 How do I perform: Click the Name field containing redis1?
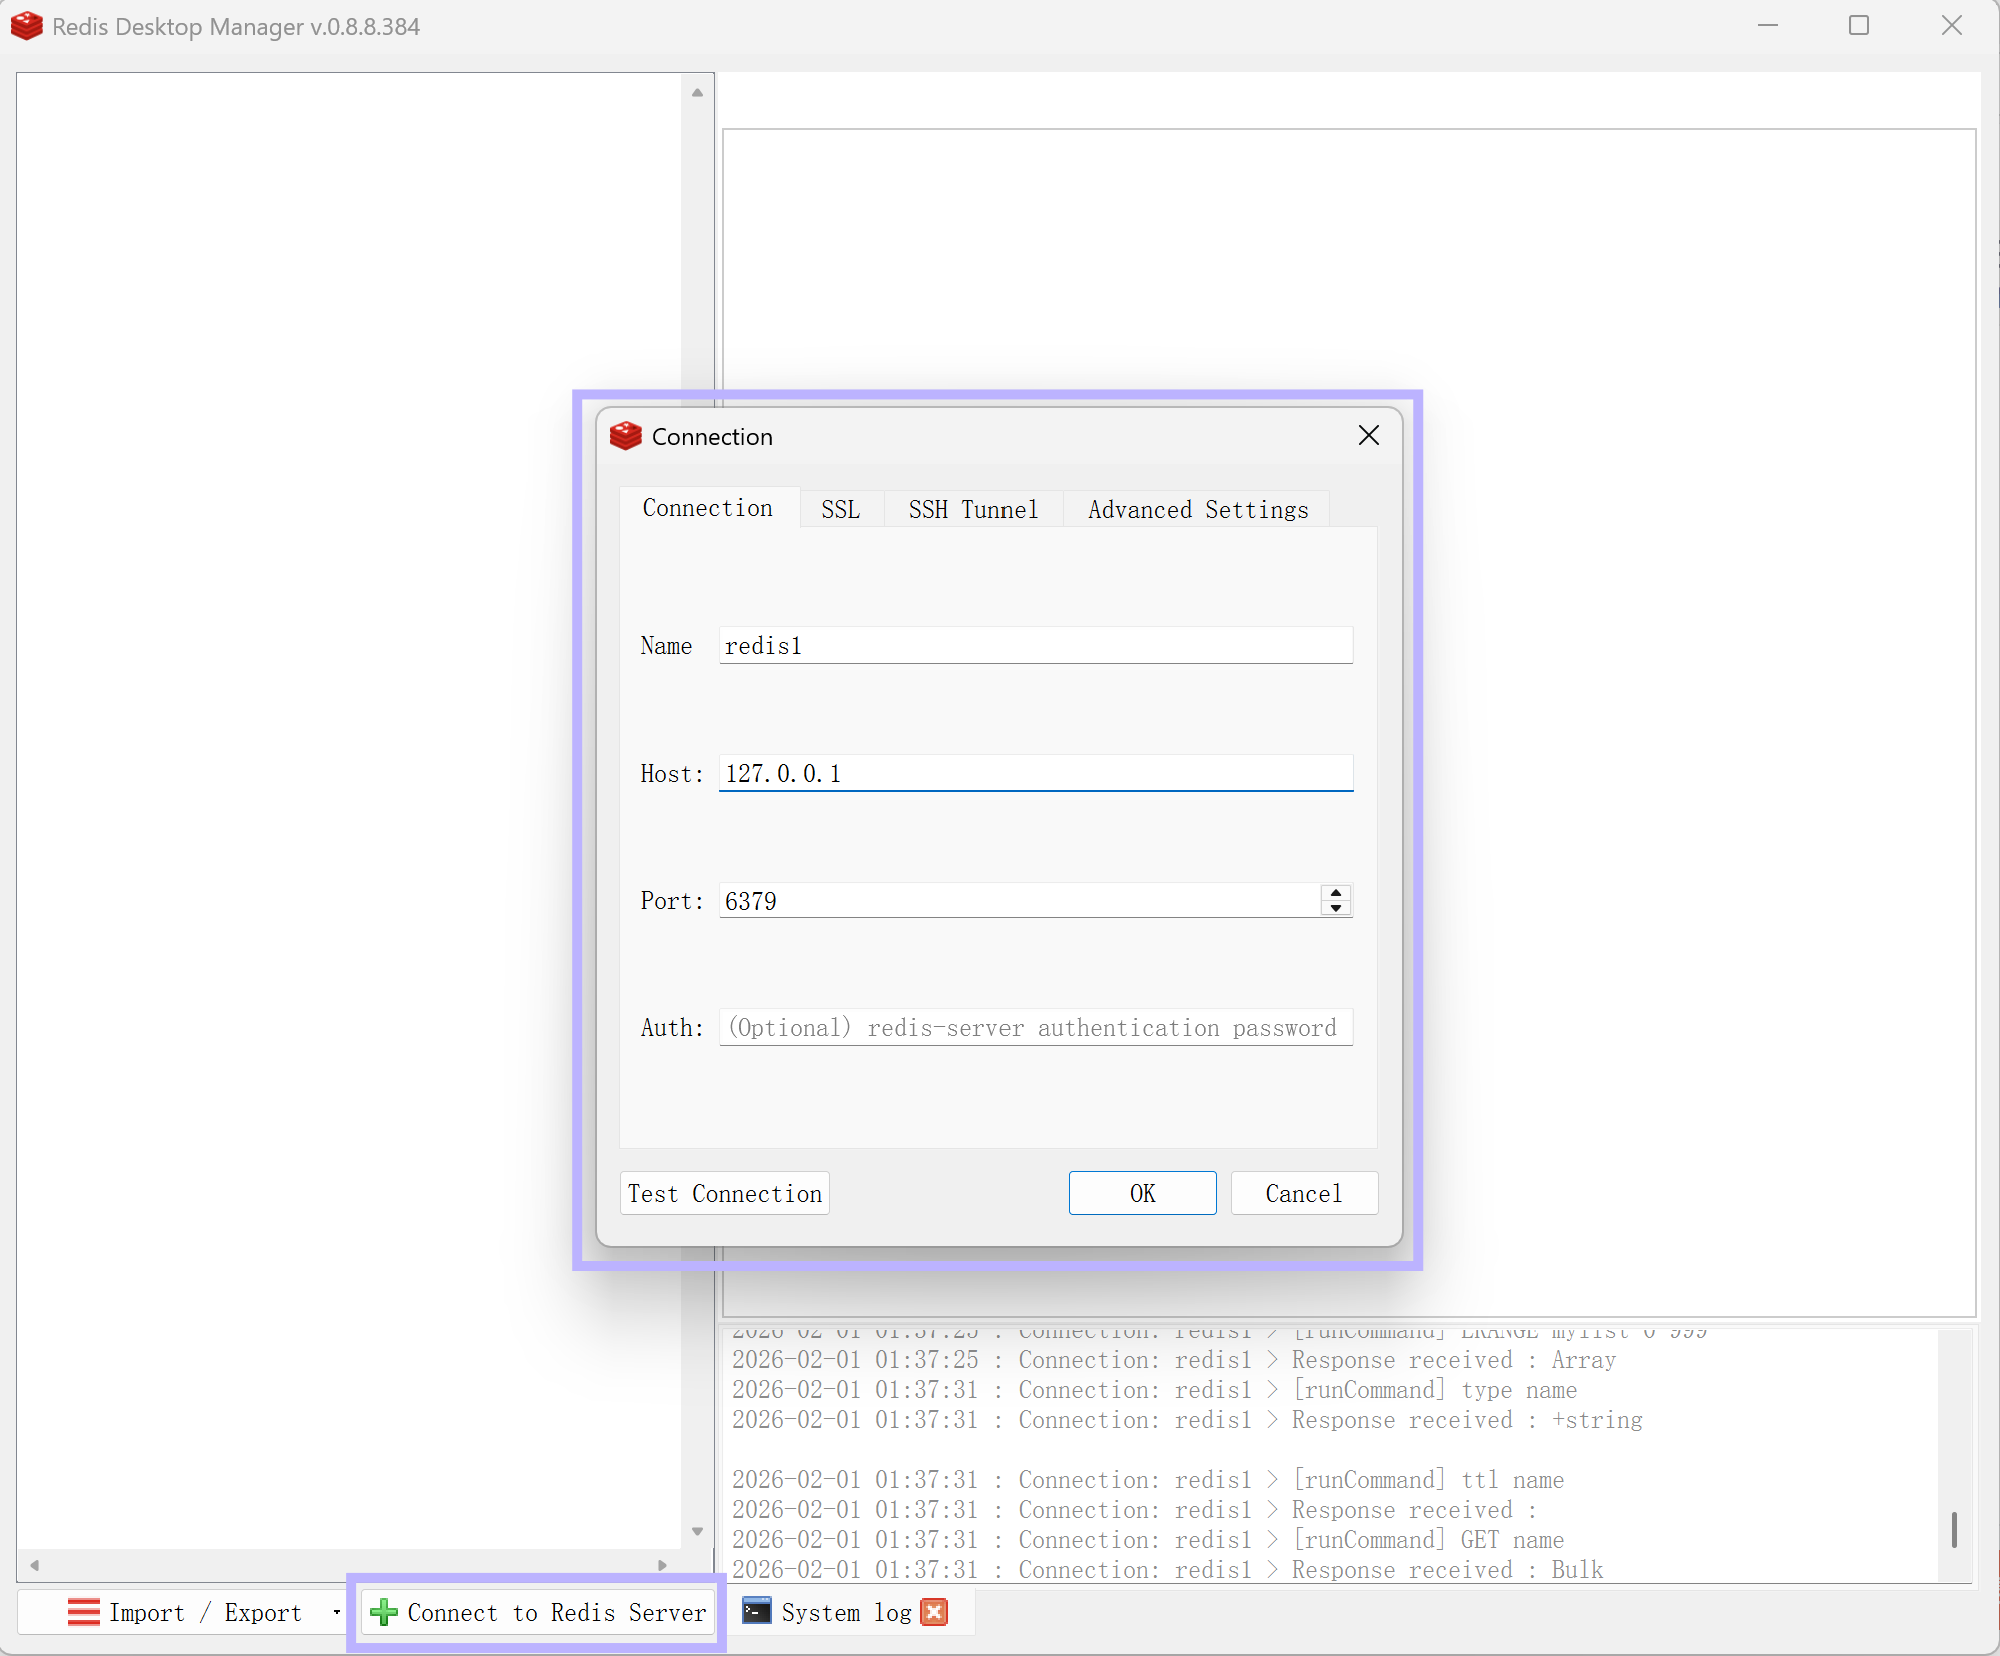pyautogui.click(x=1036, y=645)
